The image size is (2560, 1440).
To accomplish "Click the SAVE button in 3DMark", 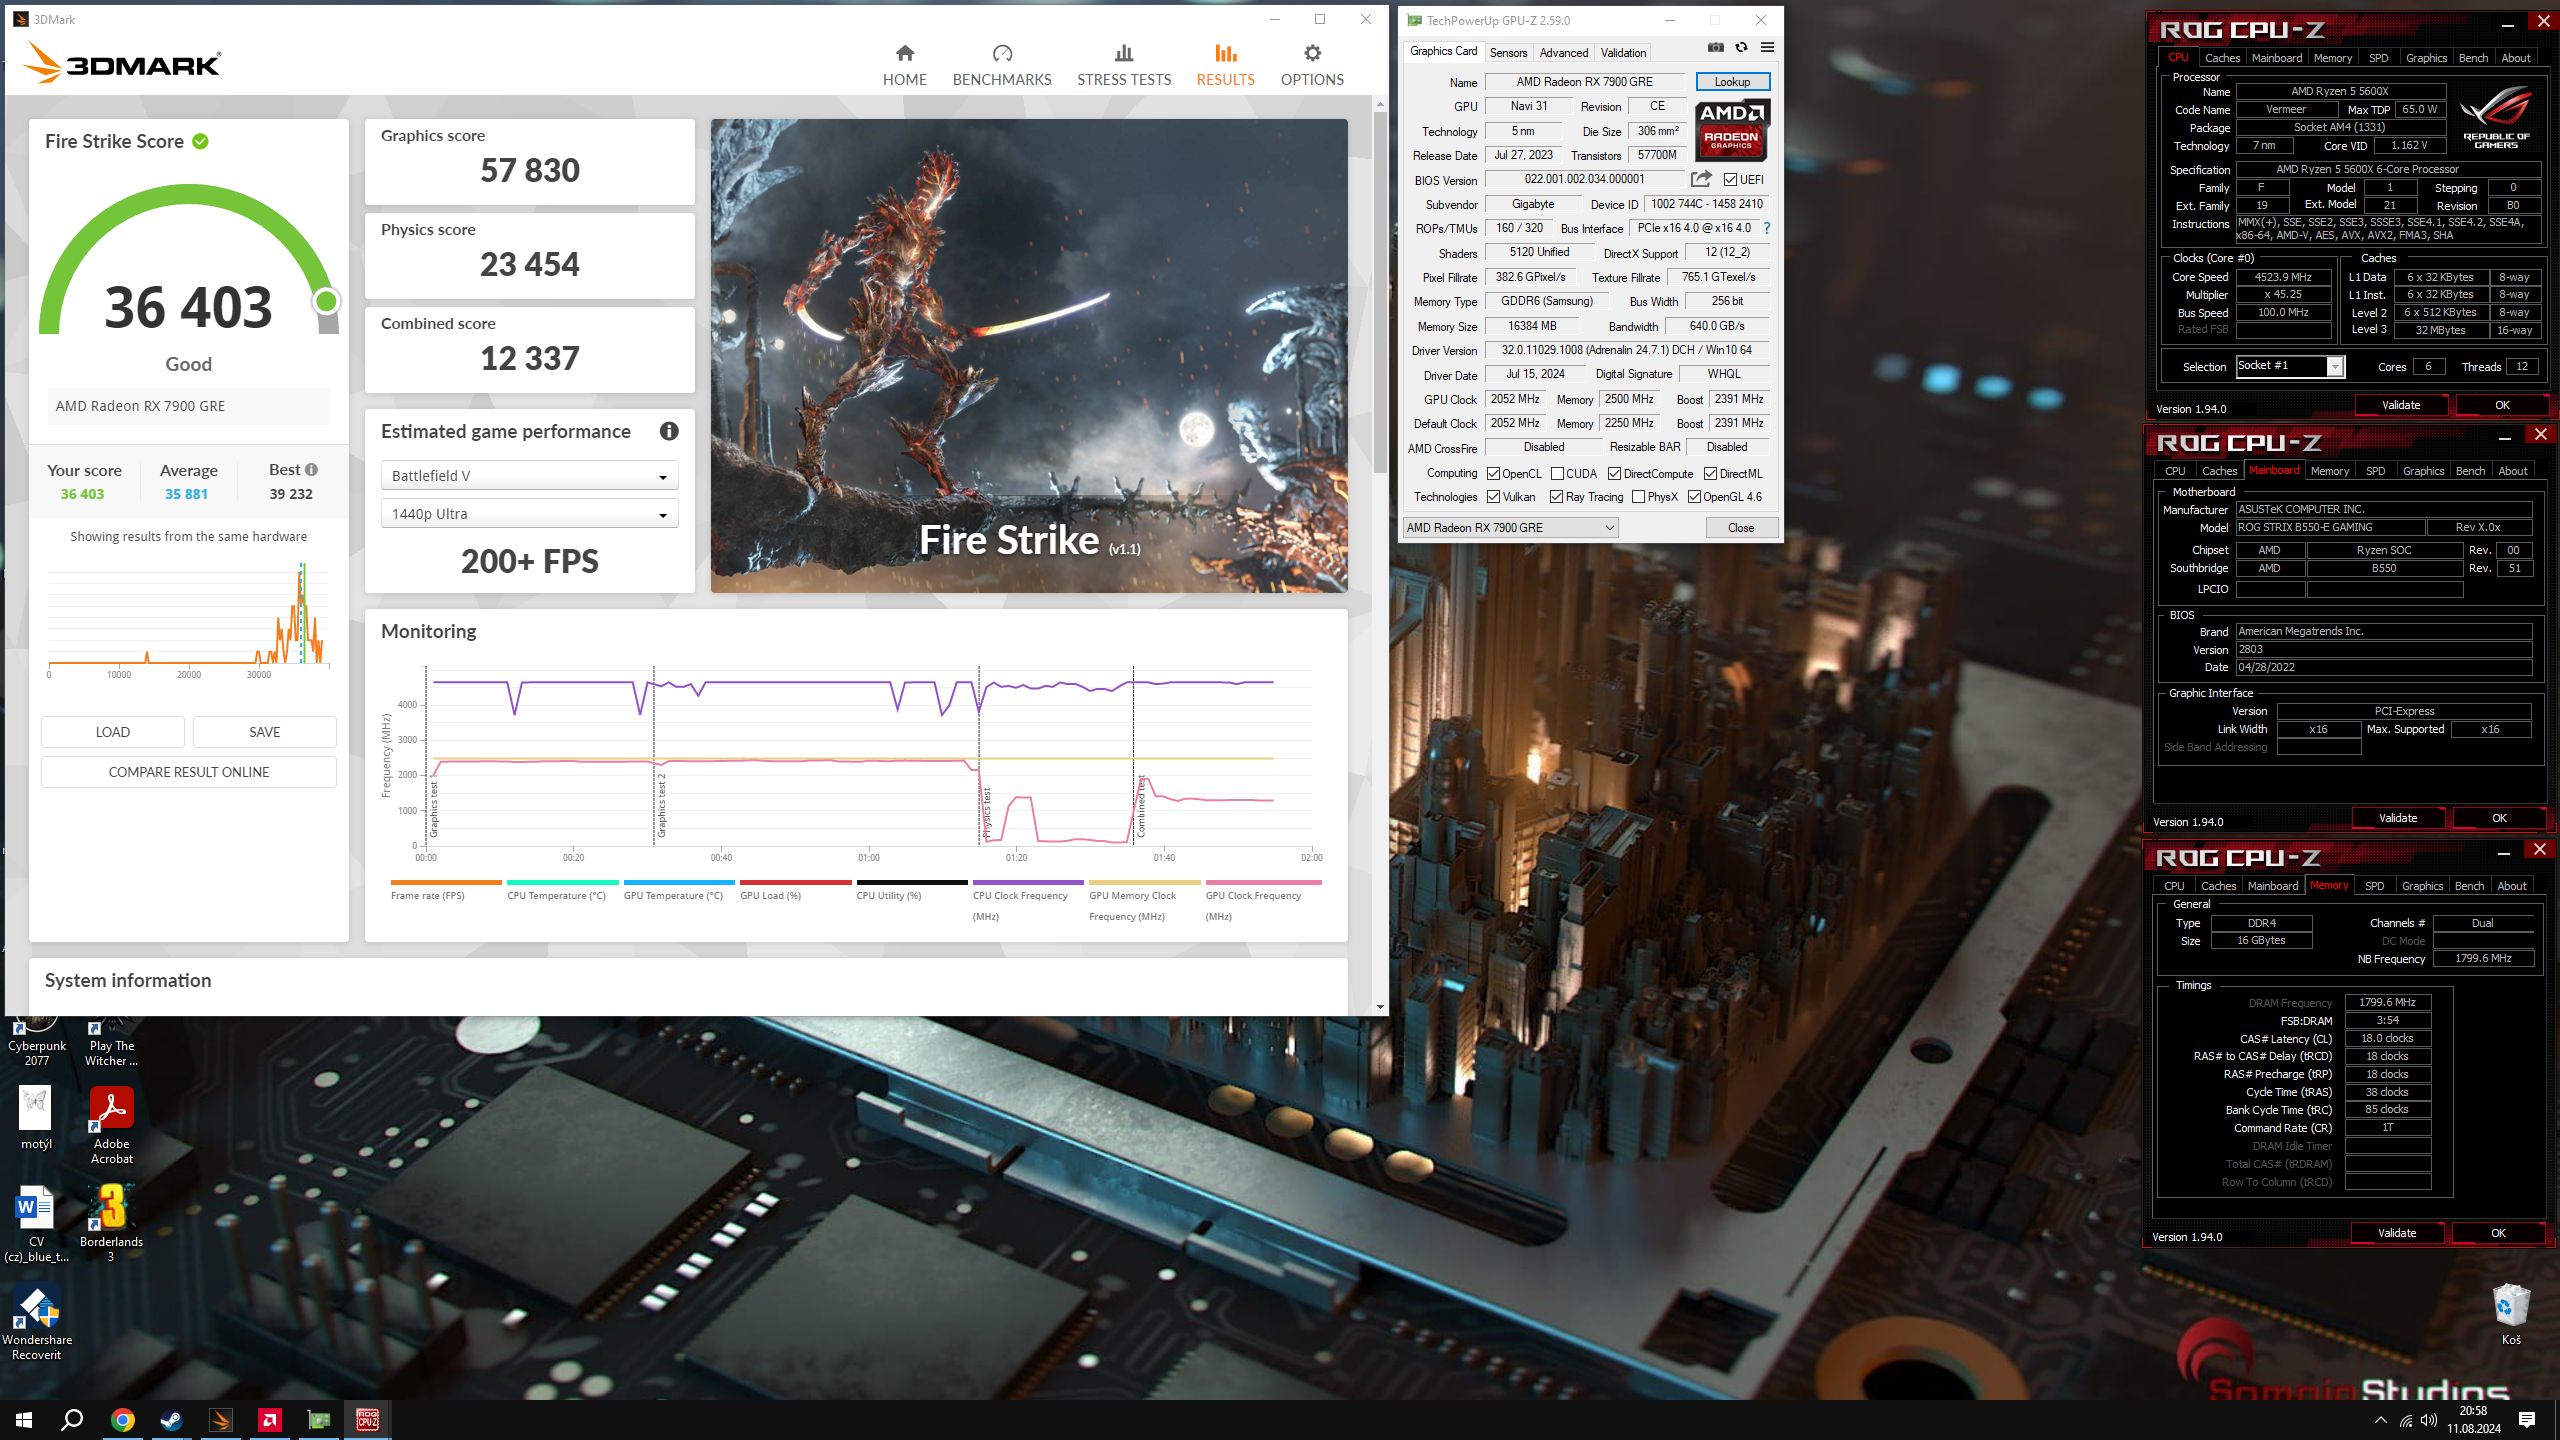I will coord(264,732).
